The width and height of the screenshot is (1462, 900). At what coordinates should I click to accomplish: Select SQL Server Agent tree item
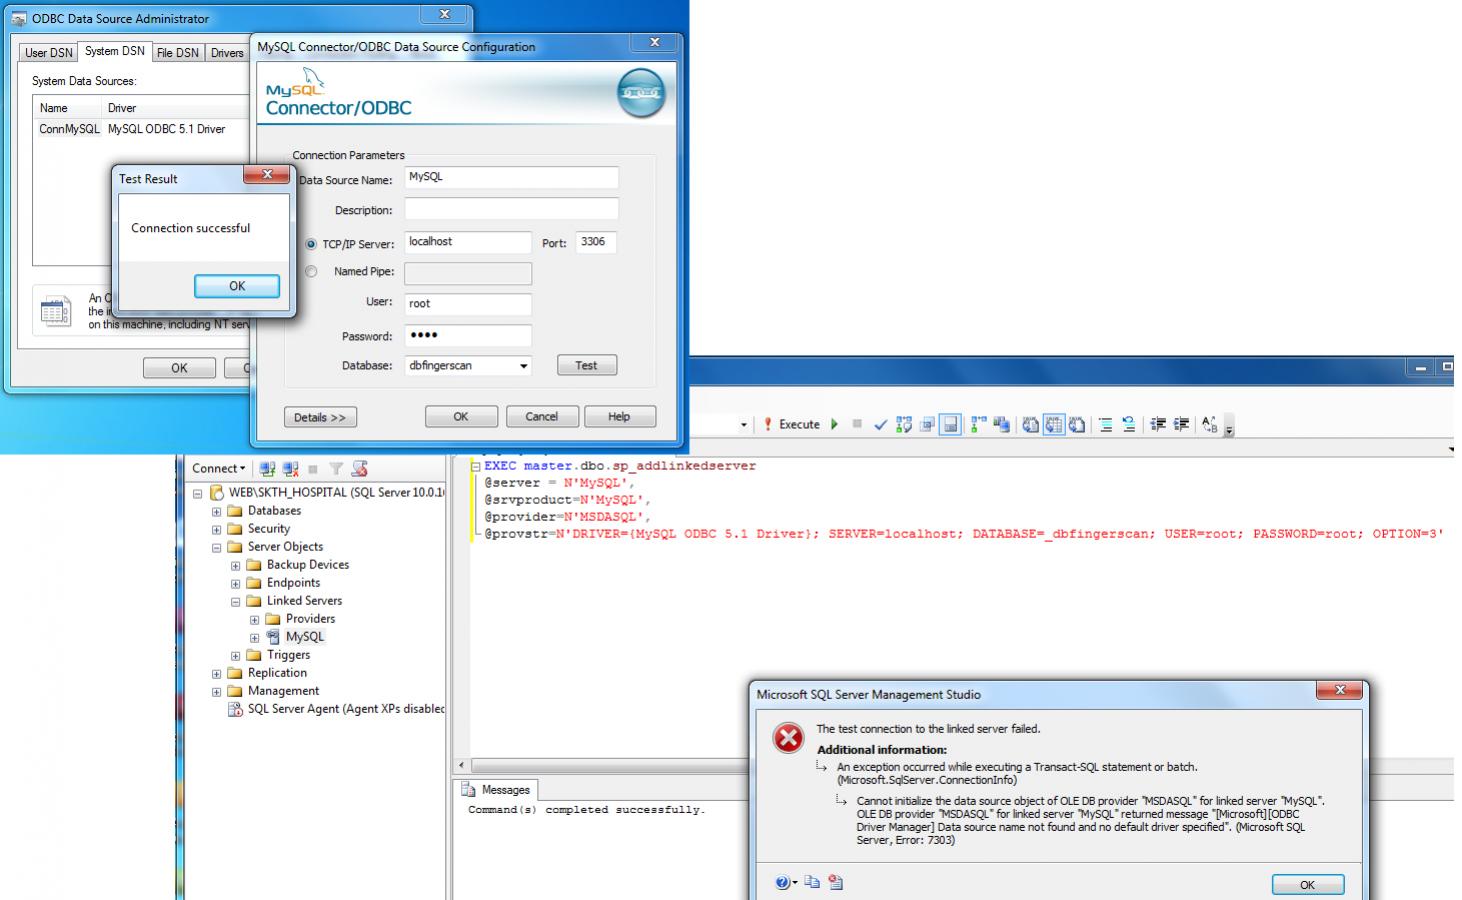pyautogui.click(x=346, y=709)
